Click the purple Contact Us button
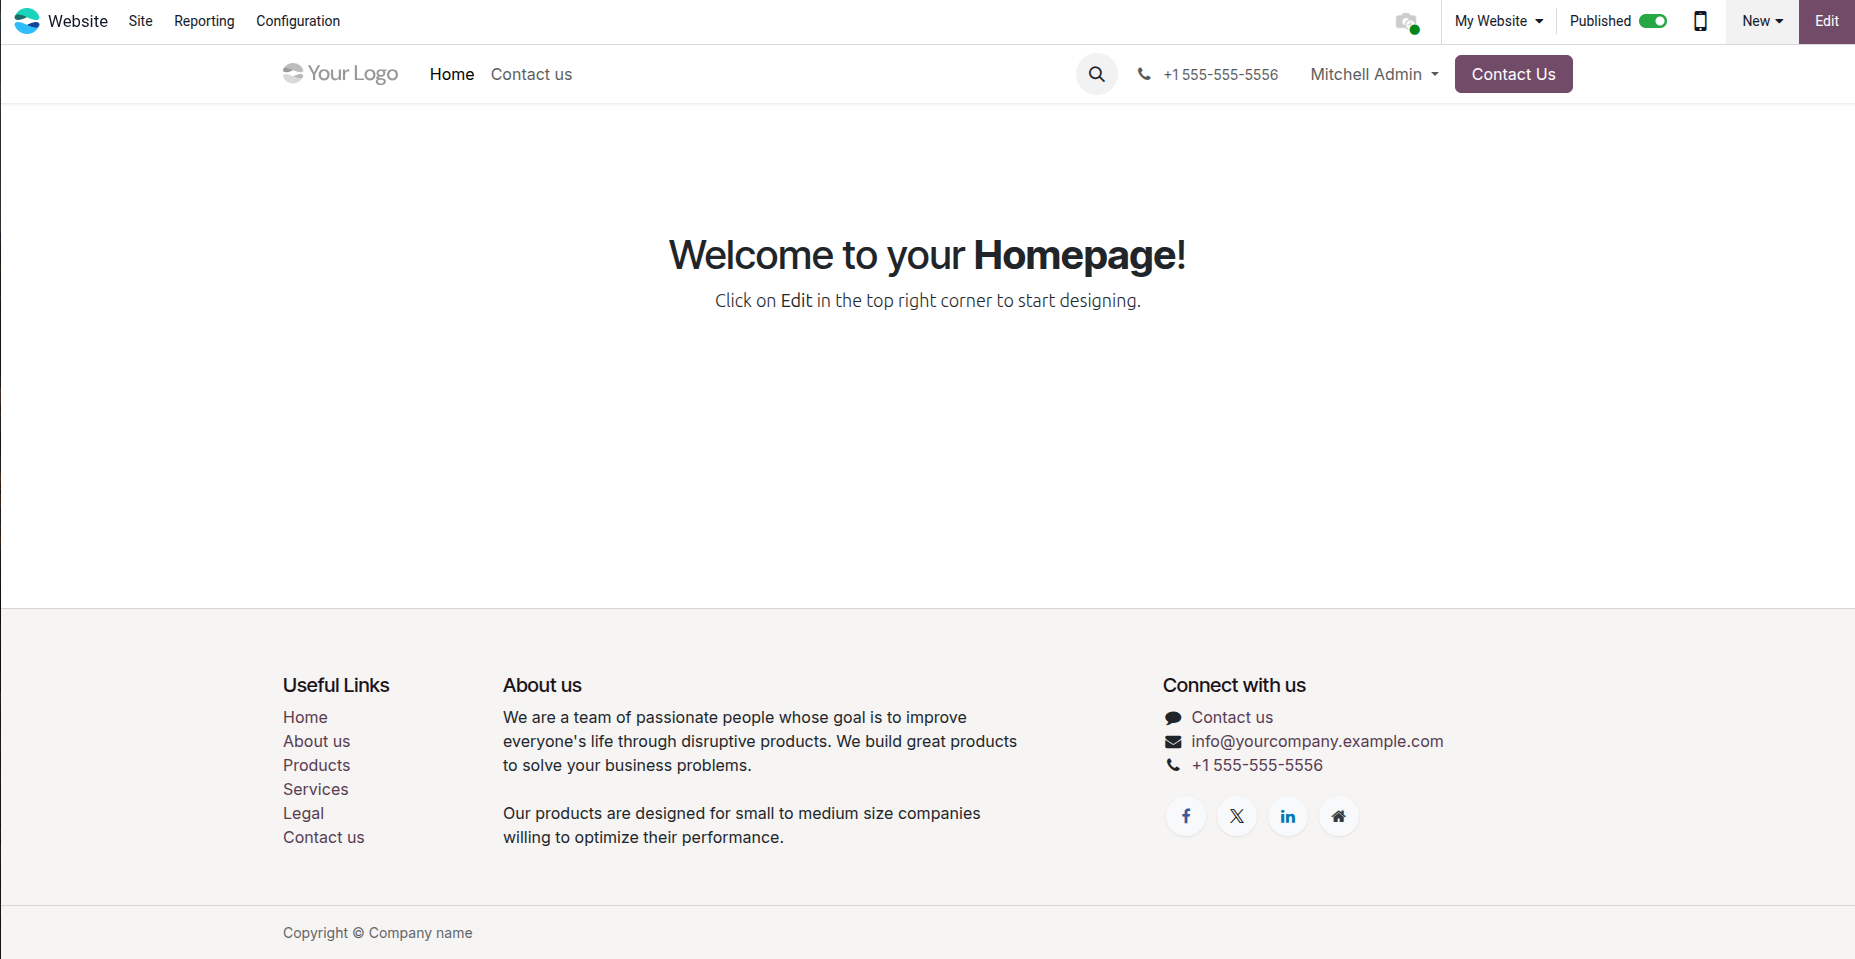 (1513, 74)
